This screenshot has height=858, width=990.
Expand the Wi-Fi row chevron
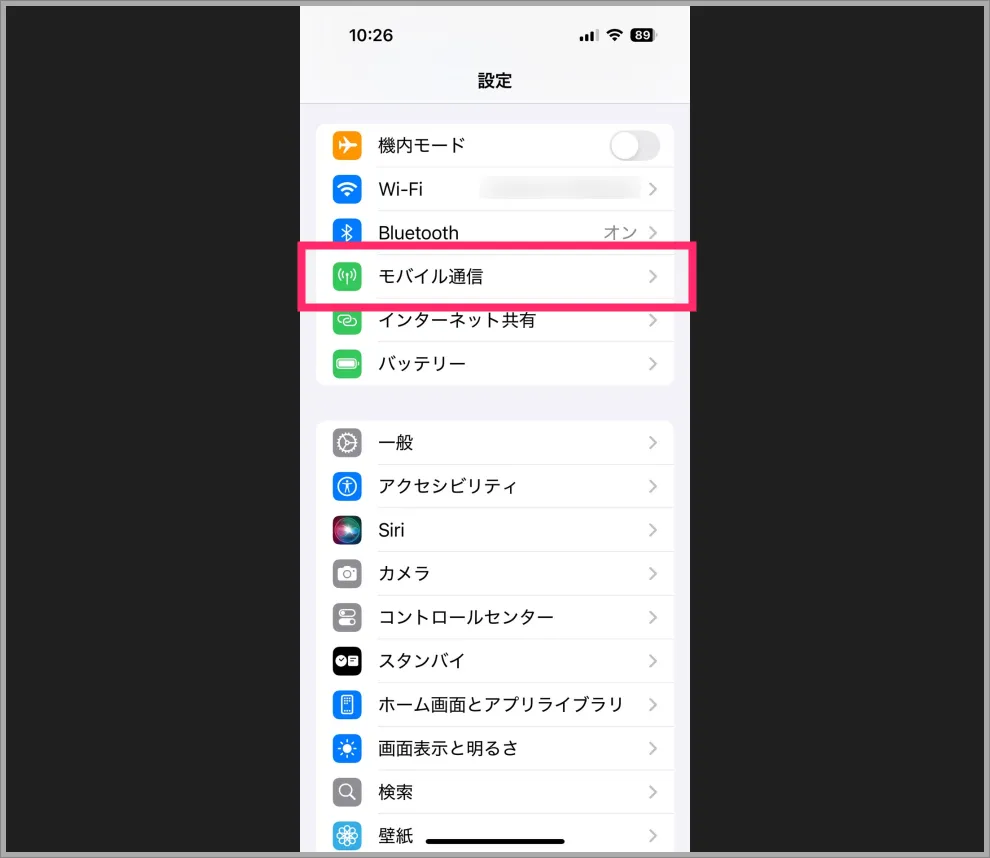(653, 189)
